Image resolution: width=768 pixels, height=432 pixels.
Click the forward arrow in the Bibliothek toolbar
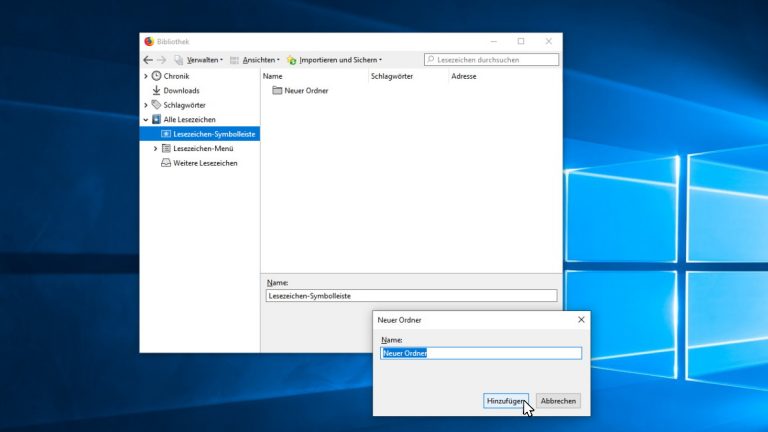(163, 60)
